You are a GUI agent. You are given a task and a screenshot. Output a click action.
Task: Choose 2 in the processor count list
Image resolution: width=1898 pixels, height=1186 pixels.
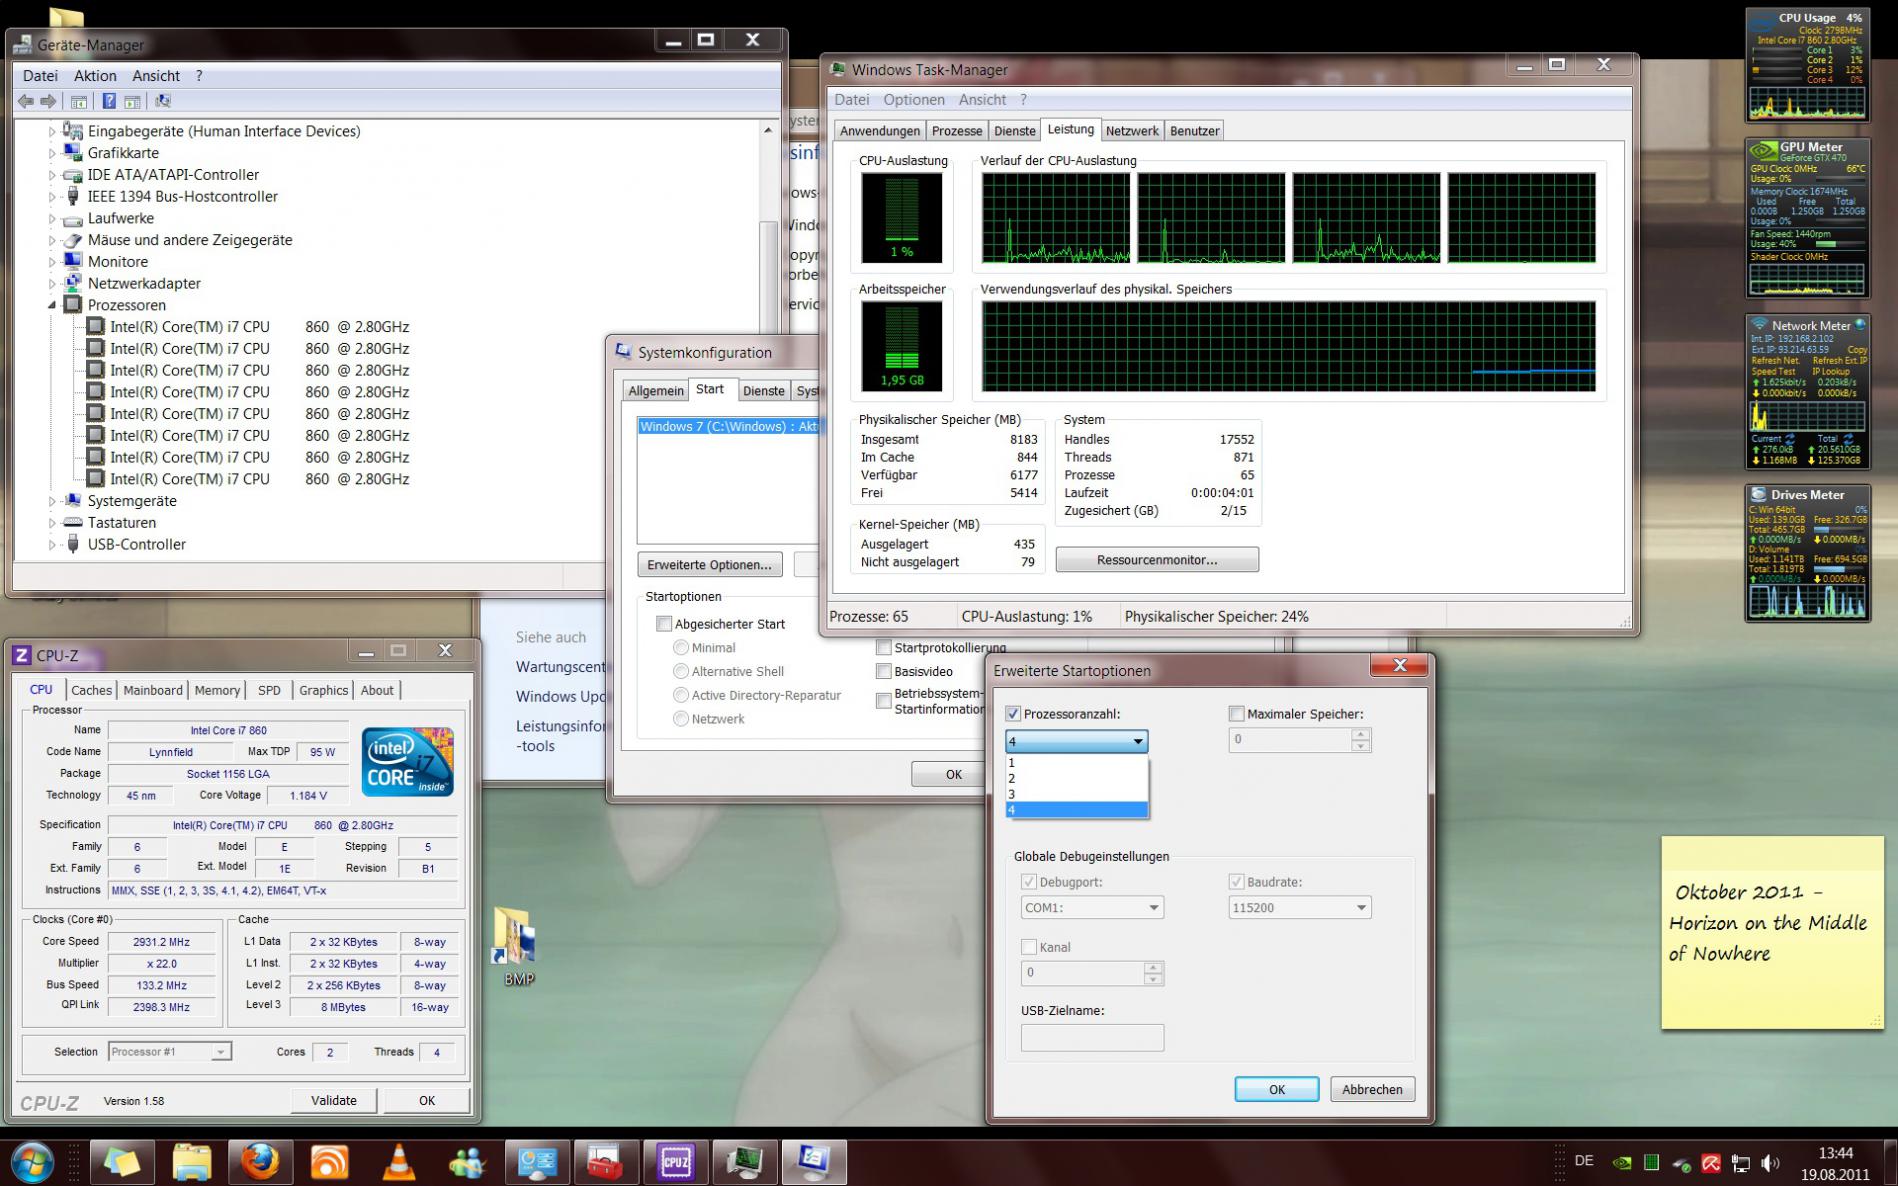pos(1077,778)
